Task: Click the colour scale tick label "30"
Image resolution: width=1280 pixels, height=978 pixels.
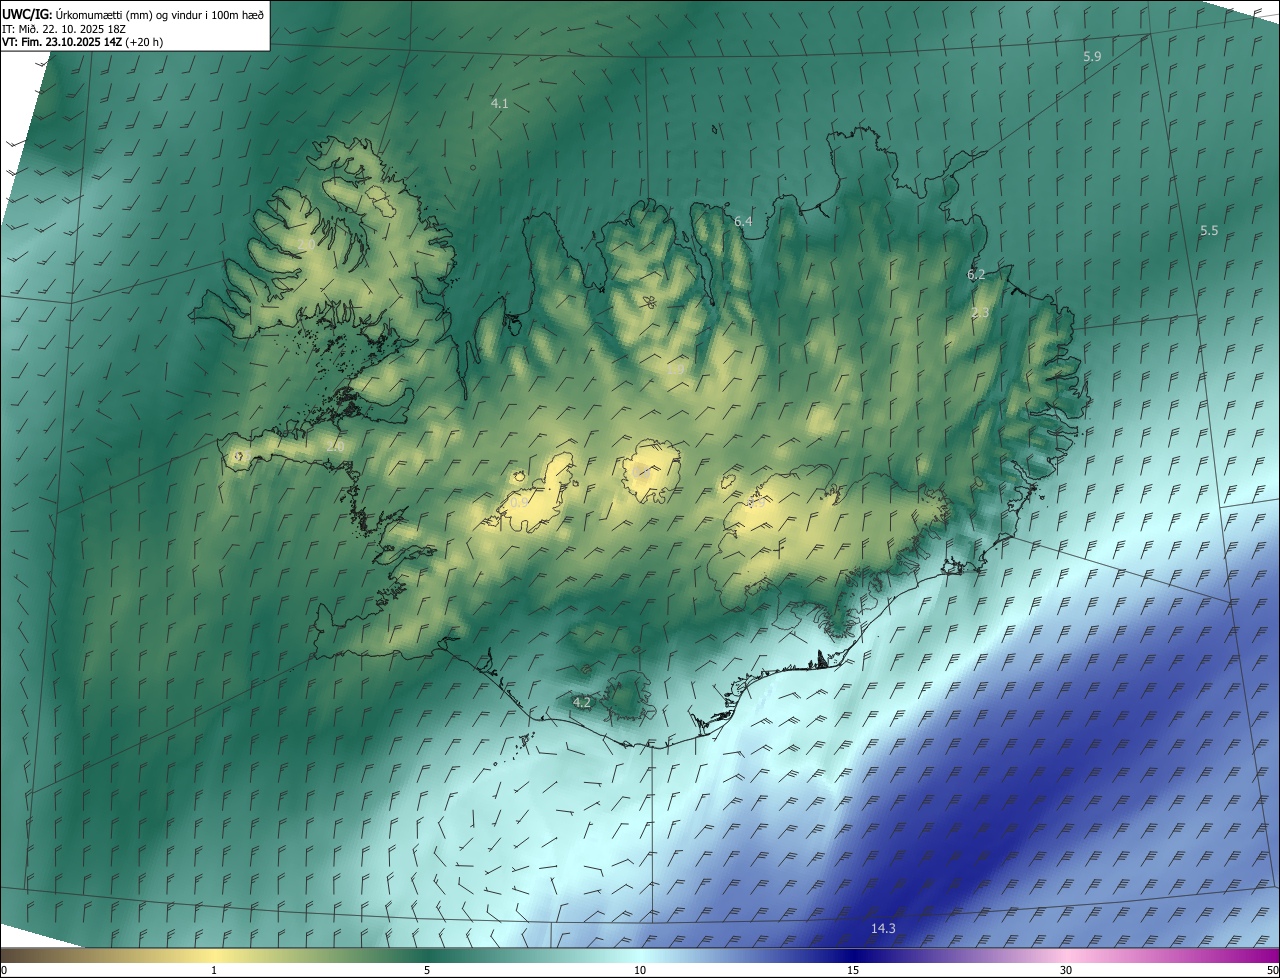Action: (1066, 970)
